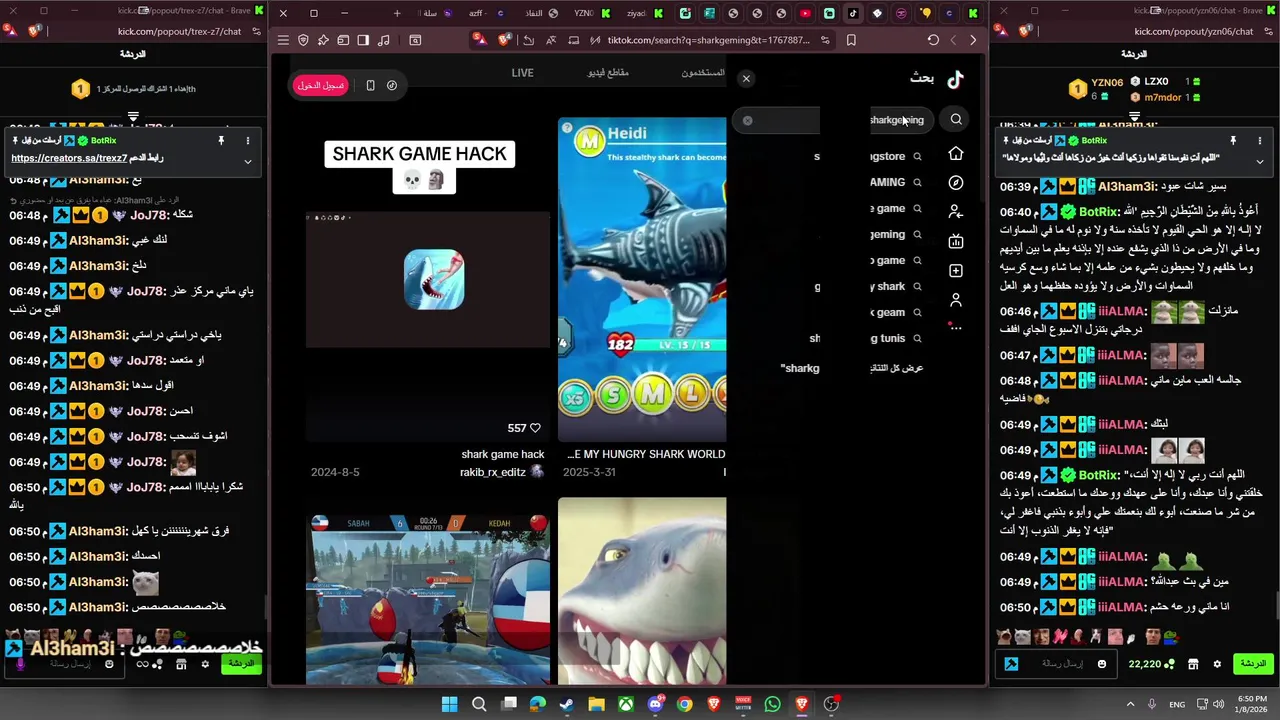Open the SABAH vs KEDAH game video thumbnail
Screen dimensions: 1280x720
pos(427,598)
